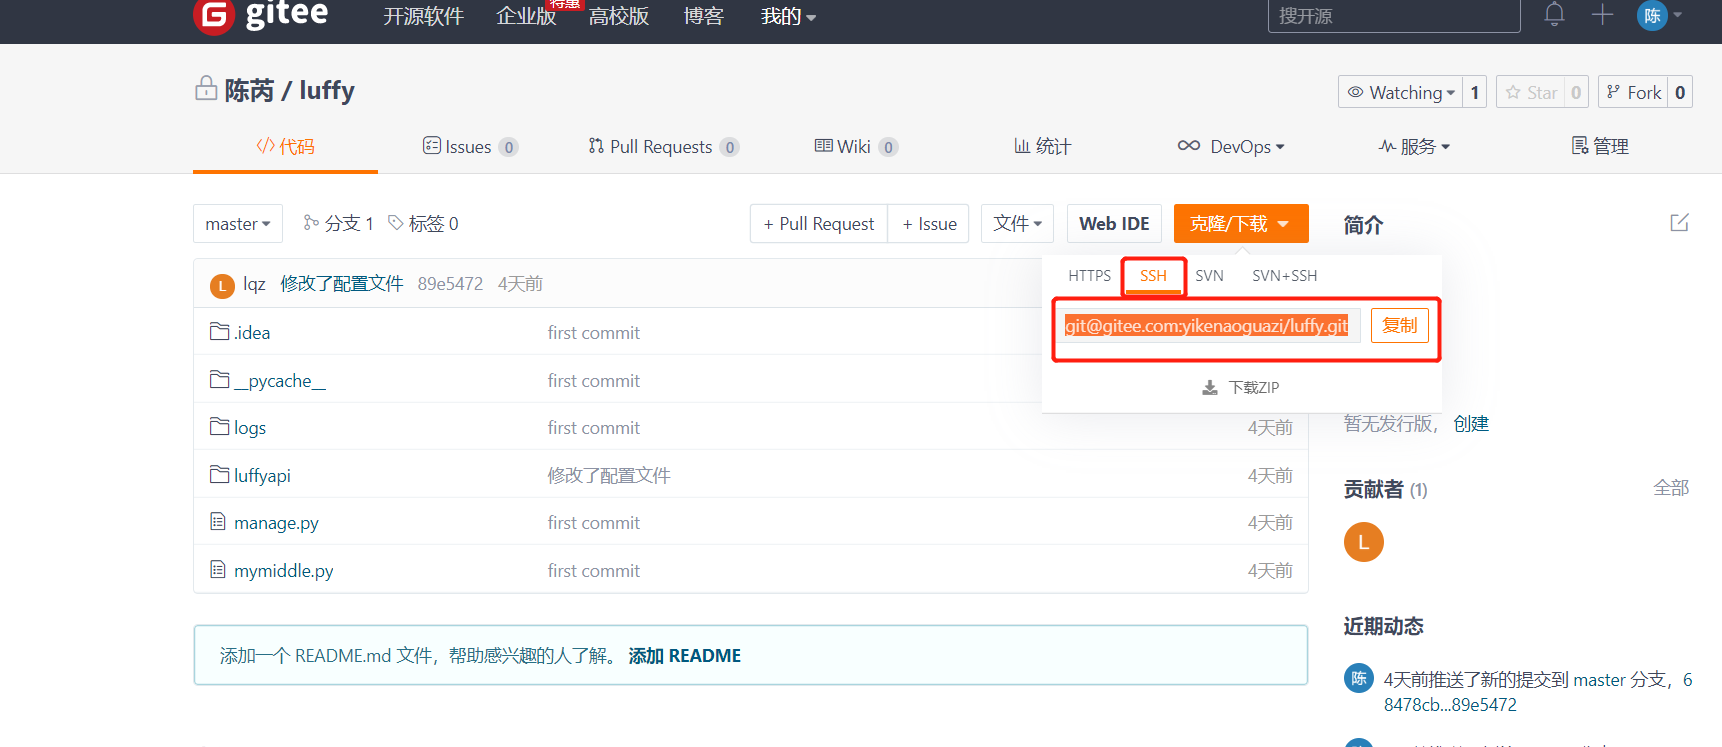The width and height of the screenshot is (1722, 747).
Task: Open the user avatar 陈 menu
Action: [x=1652, y=15]
